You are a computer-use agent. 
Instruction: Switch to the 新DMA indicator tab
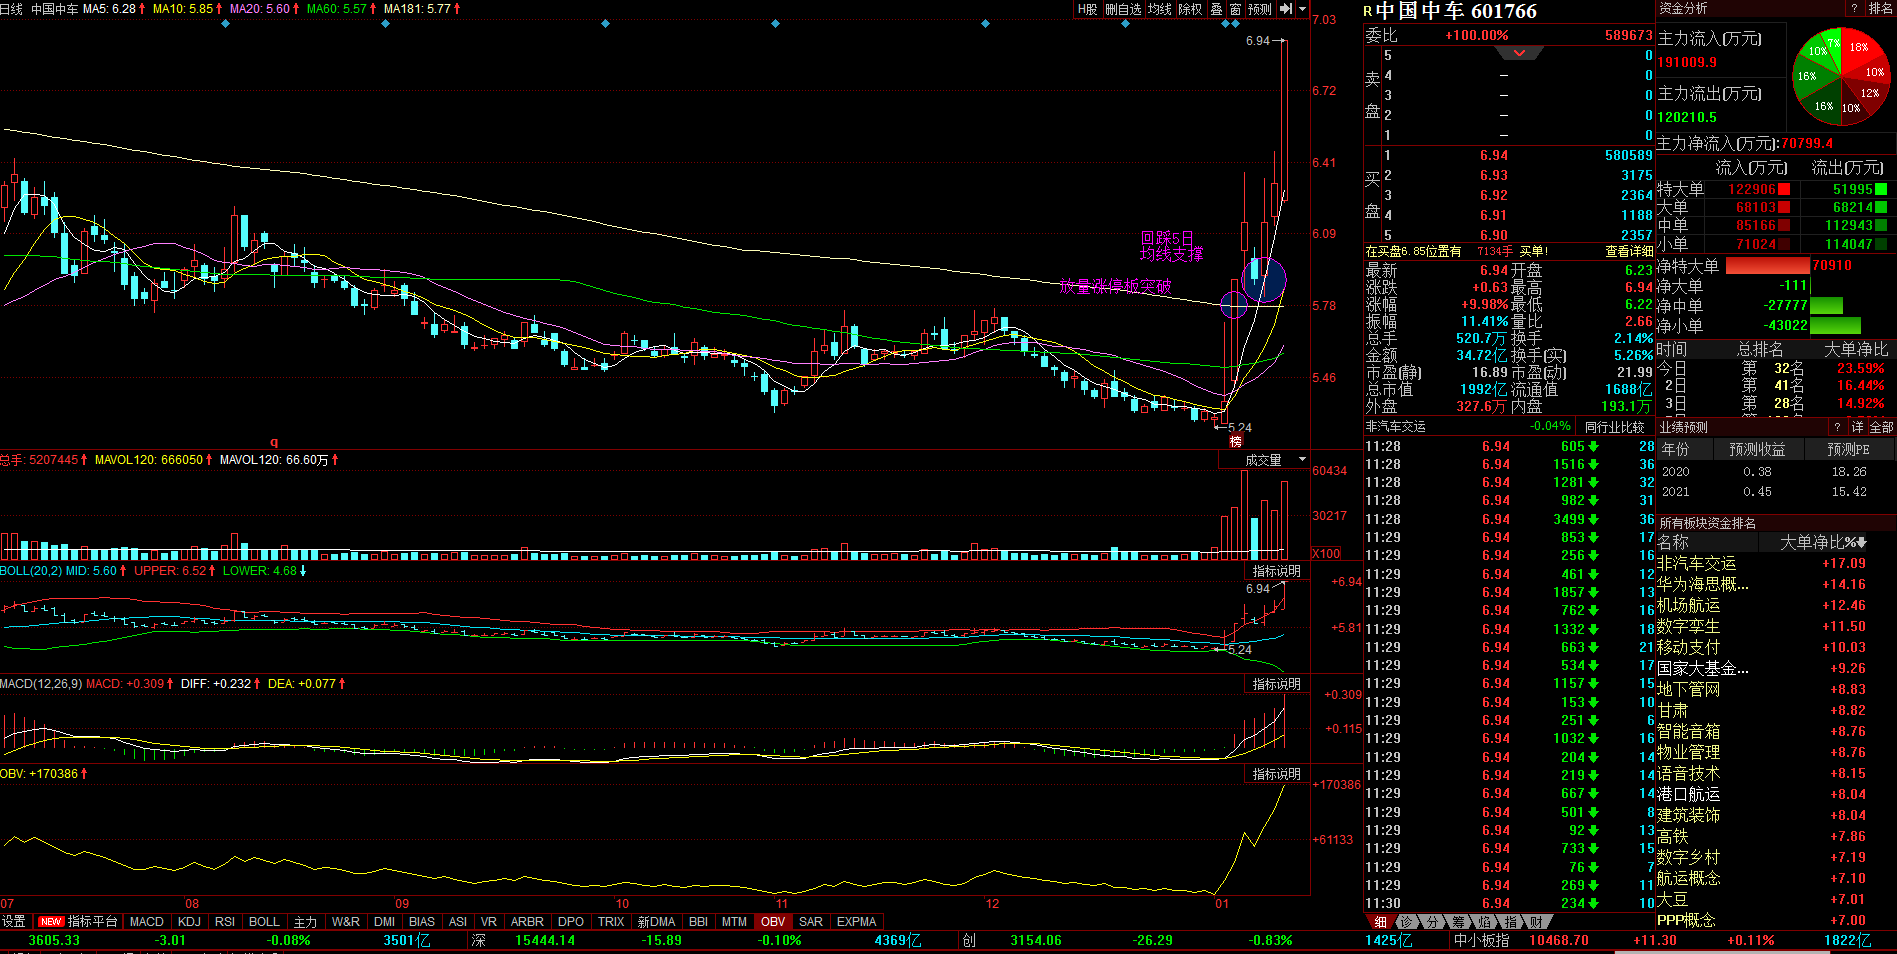(656, 922)
